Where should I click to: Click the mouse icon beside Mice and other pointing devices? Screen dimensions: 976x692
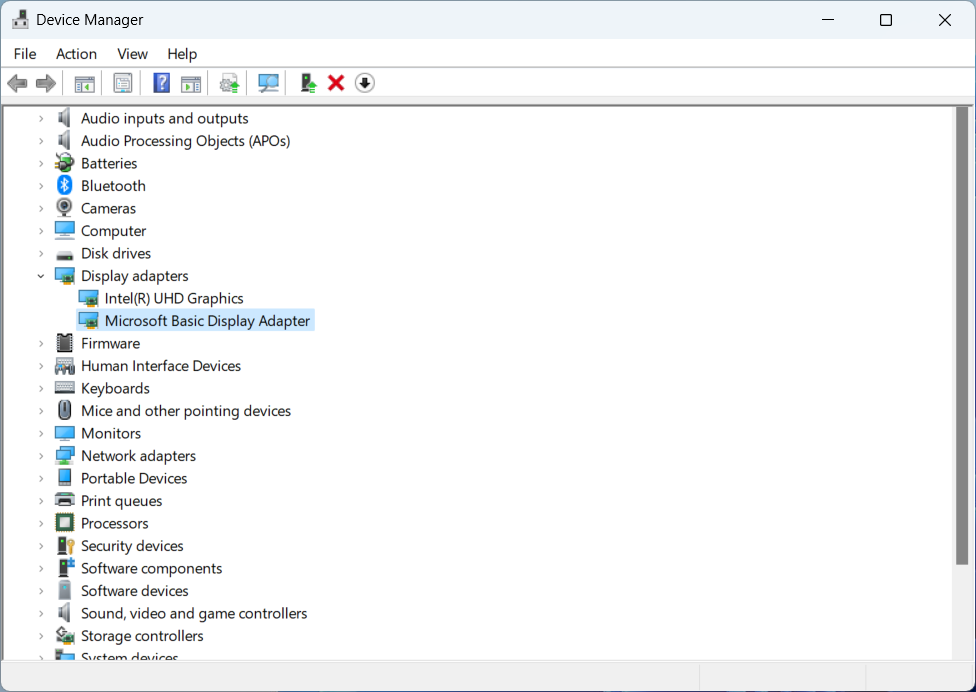65,410
